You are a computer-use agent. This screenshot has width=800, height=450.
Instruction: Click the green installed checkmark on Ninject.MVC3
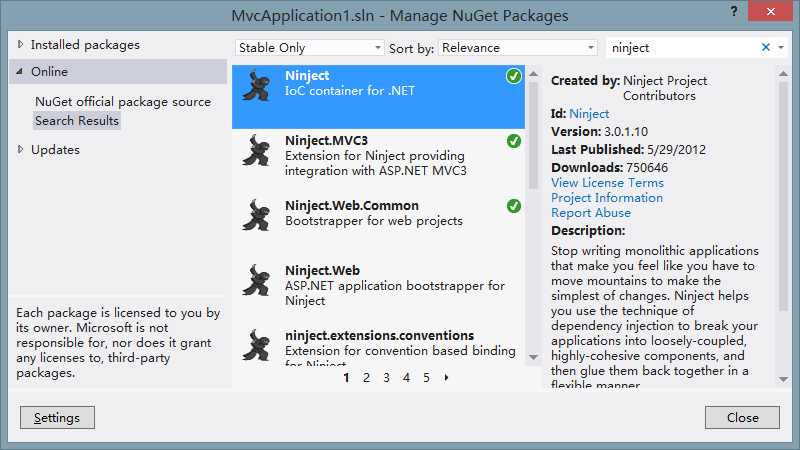coord(514,141)
